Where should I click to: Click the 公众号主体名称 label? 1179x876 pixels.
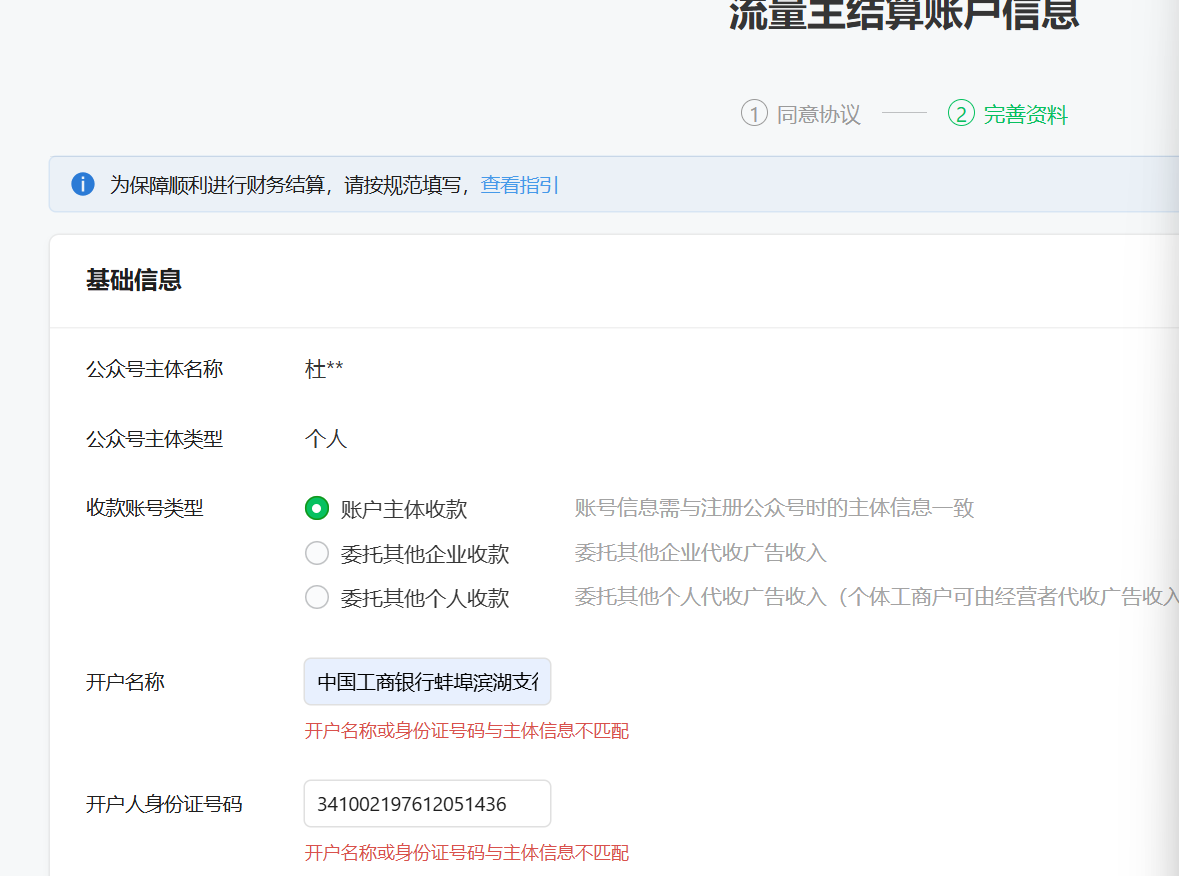click(x=154, y=369)
